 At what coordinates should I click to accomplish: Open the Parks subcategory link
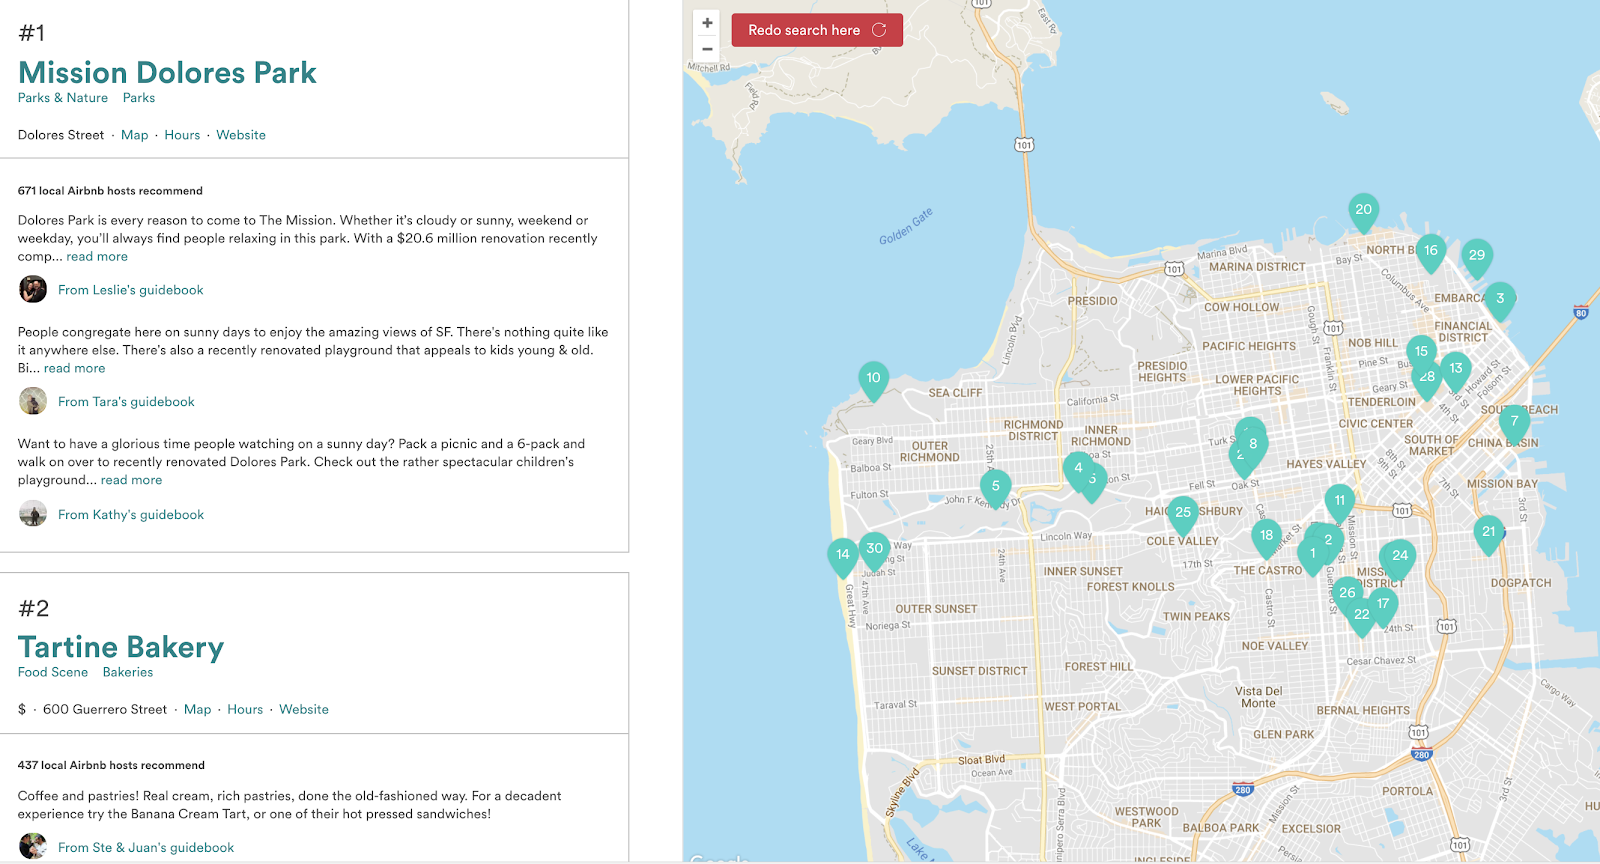pyautogui.click(x=139, y=98)
